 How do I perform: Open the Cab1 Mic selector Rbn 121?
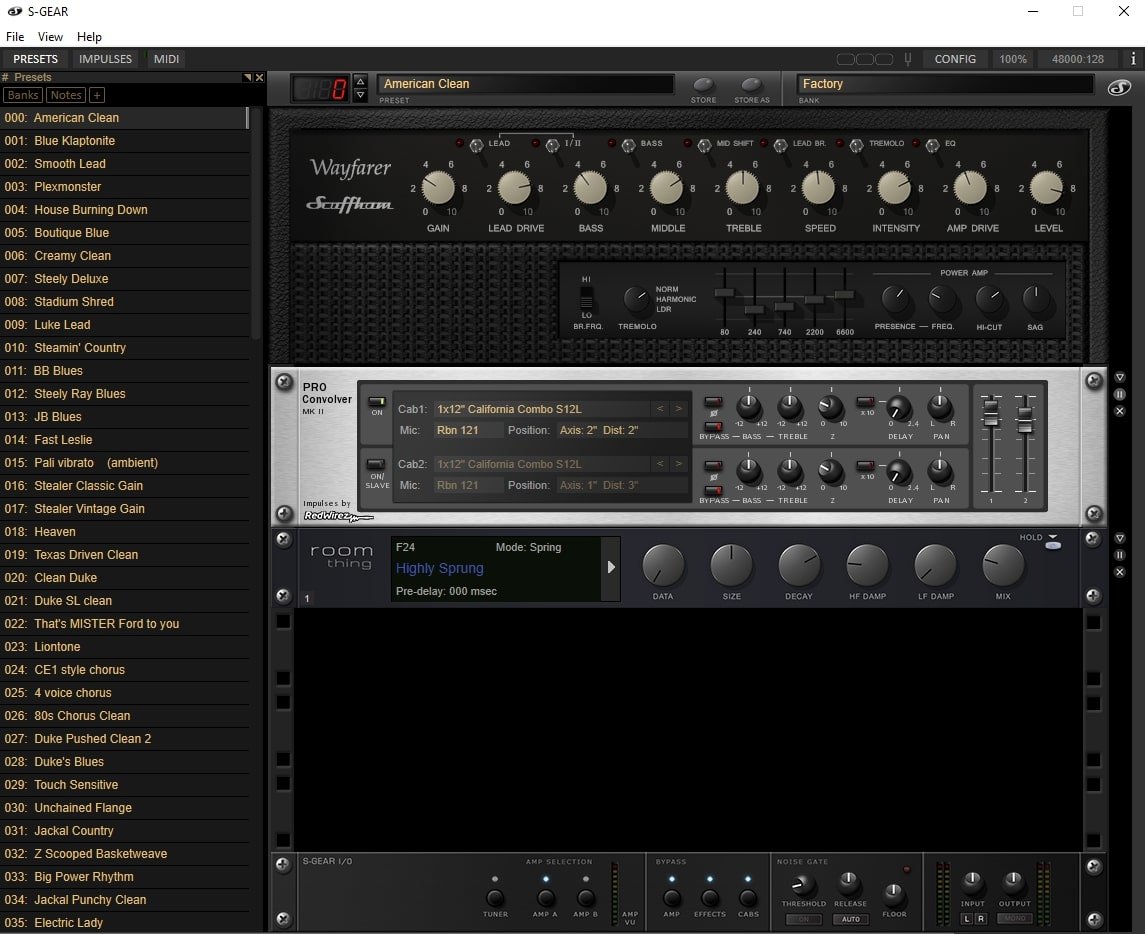467,430
